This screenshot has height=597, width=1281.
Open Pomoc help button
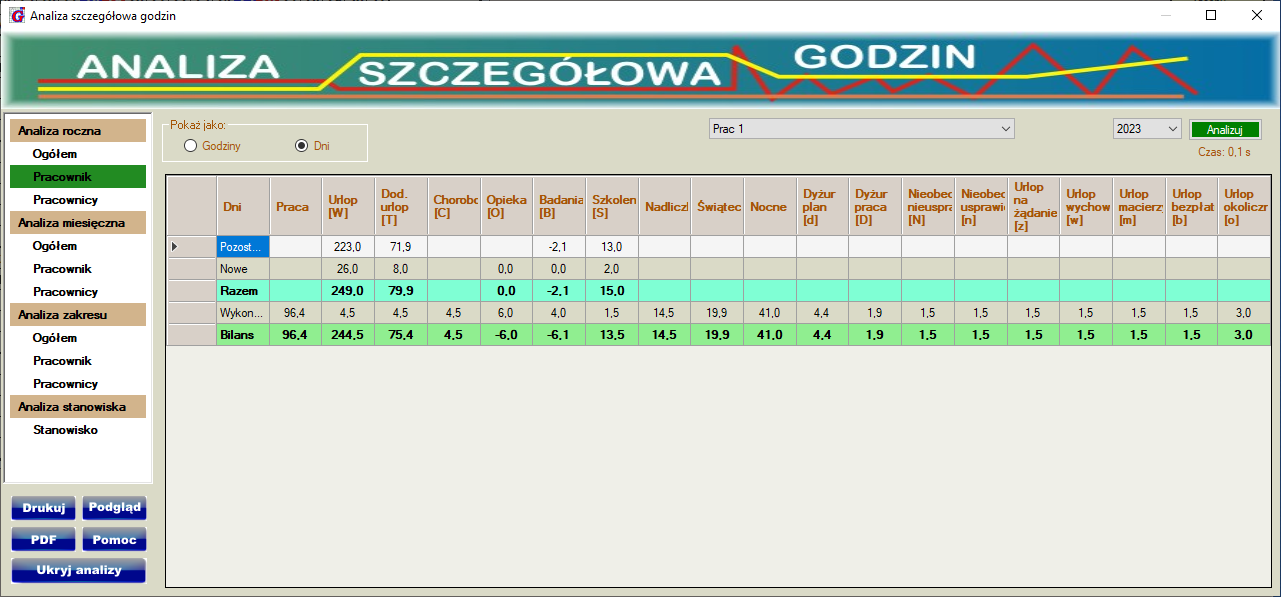tap(114, 540)
